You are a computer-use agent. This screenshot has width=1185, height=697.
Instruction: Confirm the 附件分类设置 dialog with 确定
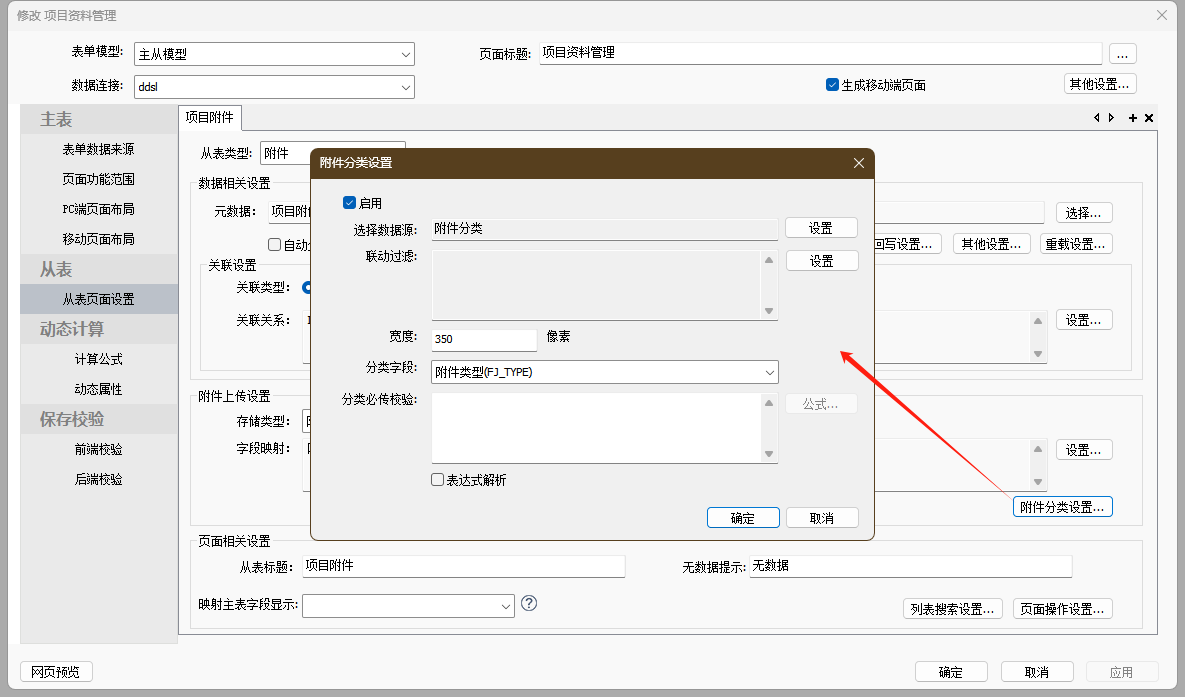(742, 518)
